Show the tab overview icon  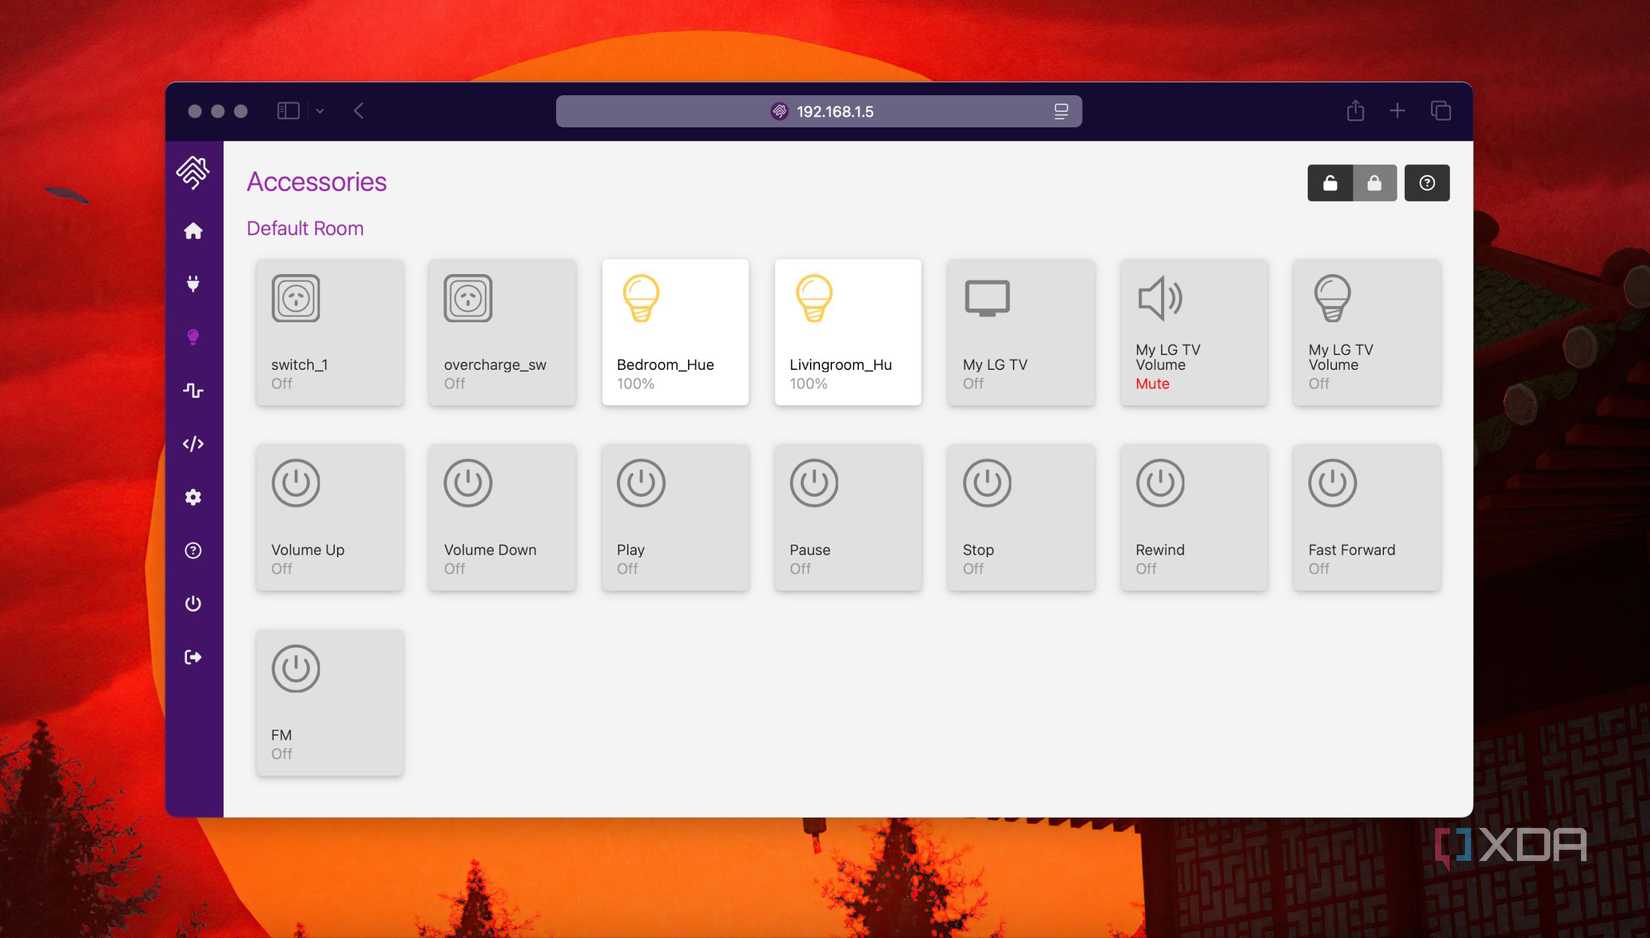point(1441,111)
